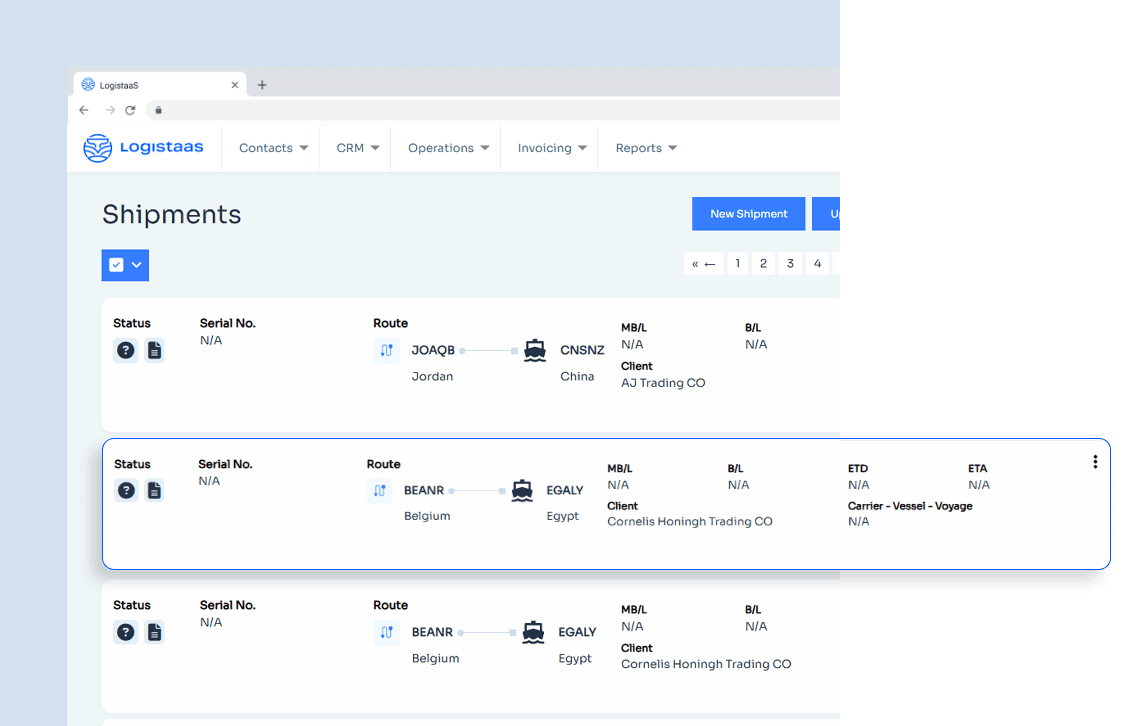Go to page 1

(x=737, y=264)
